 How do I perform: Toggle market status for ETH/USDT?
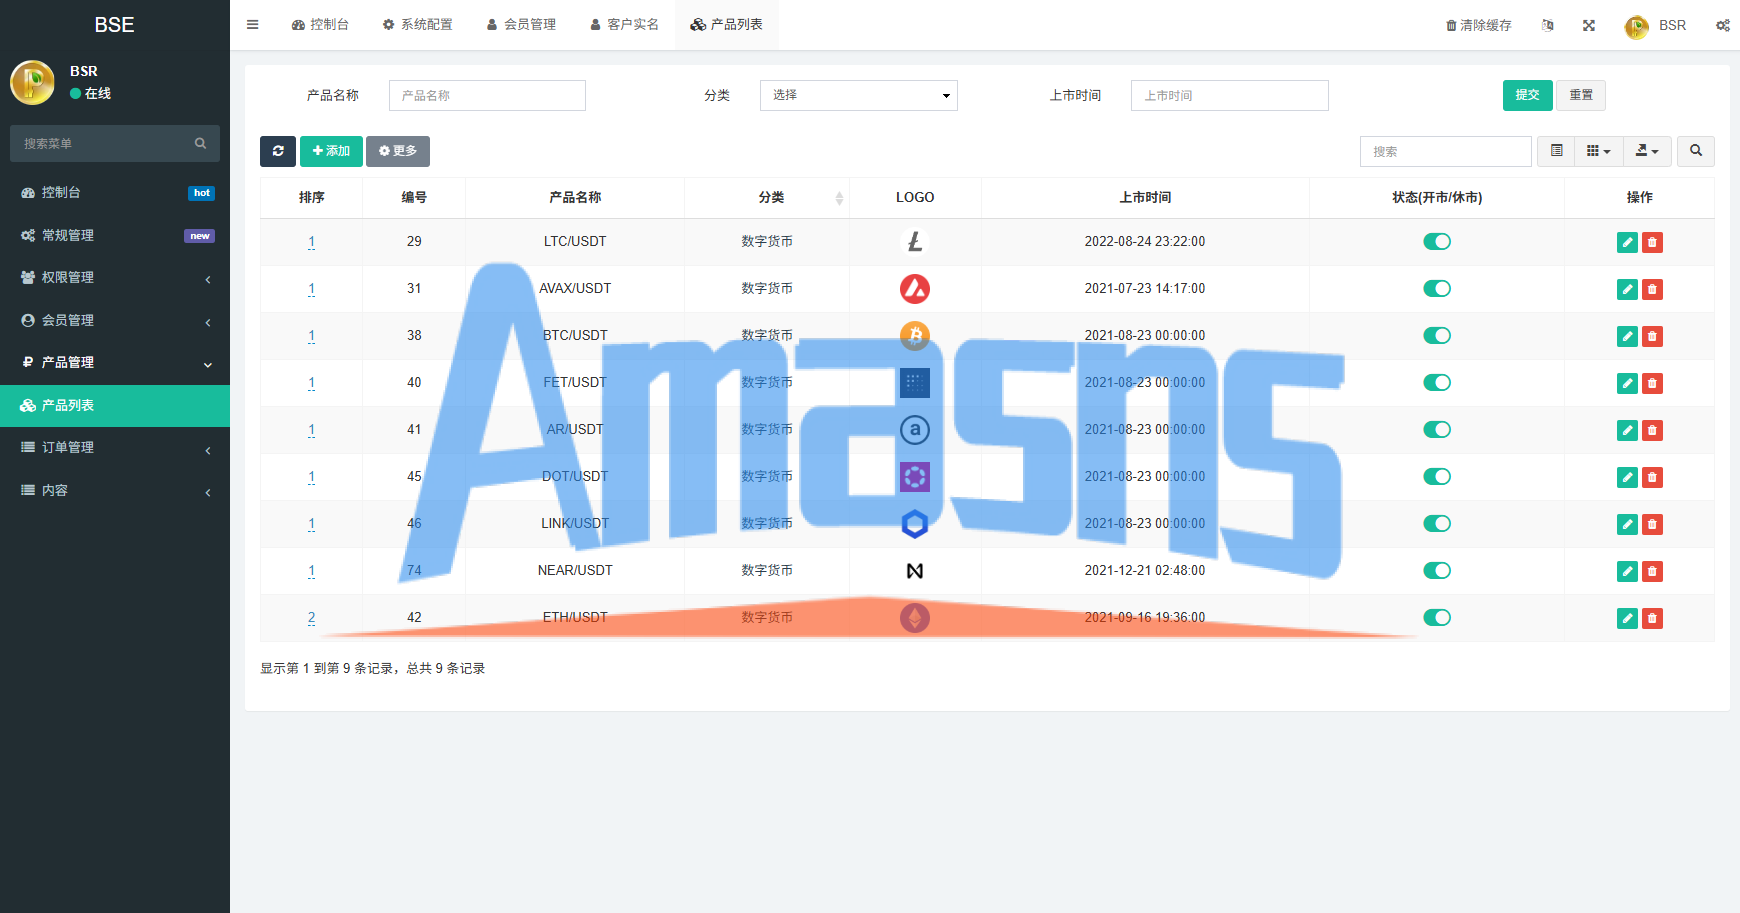tap(1437, 617)
